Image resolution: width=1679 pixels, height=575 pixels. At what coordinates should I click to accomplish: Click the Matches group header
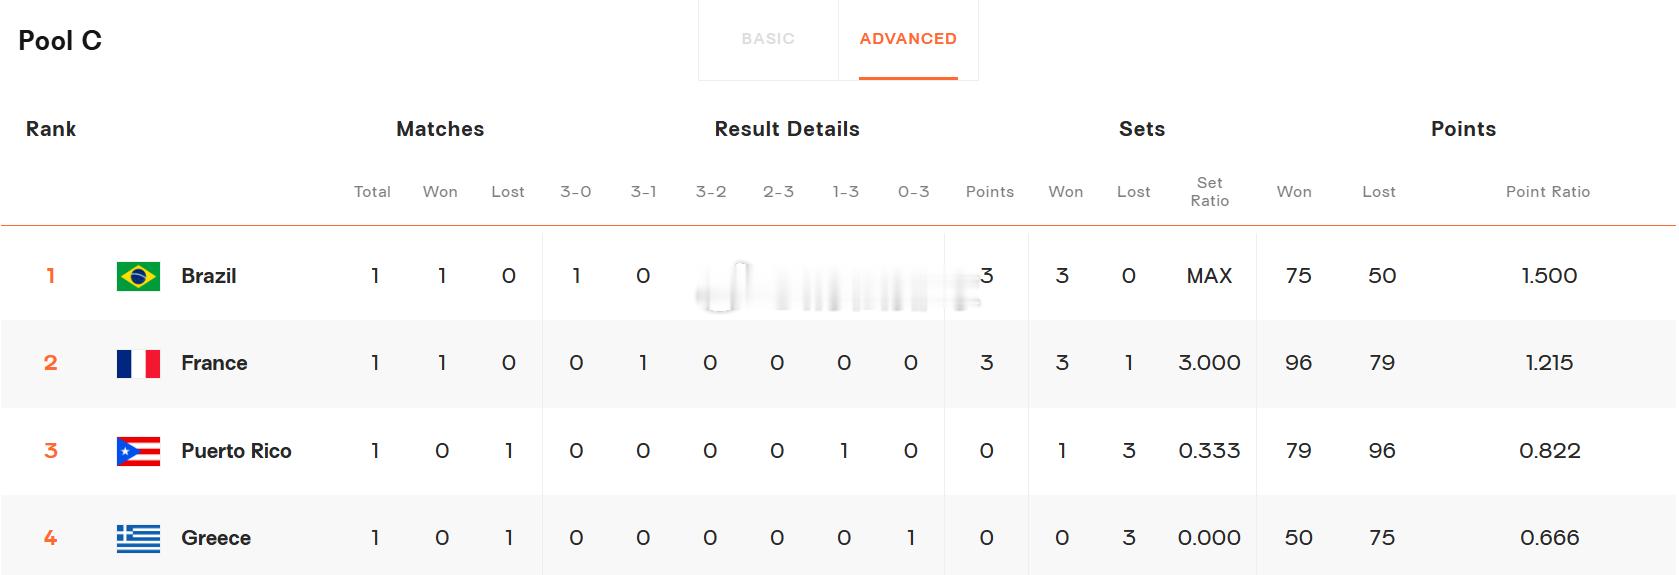click(440, 129)
